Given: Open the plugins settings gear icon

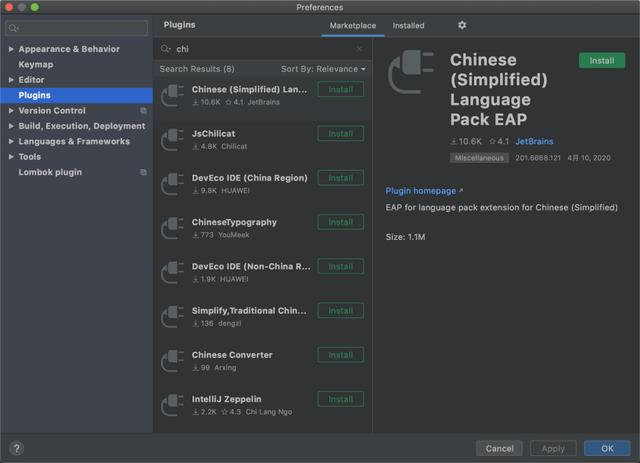Looking at the screenshot, I should (462, 25).
